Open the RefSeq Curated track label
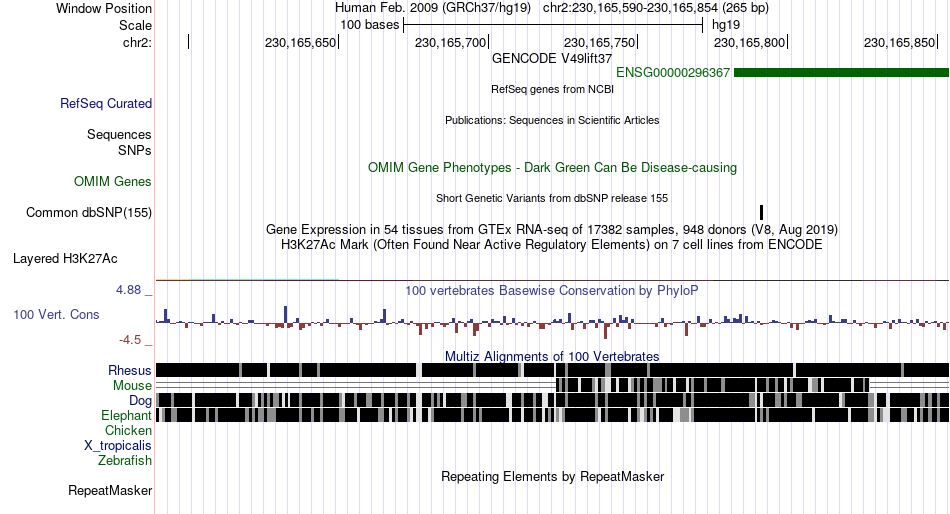Screen dimensions: 950x514 click(x=105, y=104)
